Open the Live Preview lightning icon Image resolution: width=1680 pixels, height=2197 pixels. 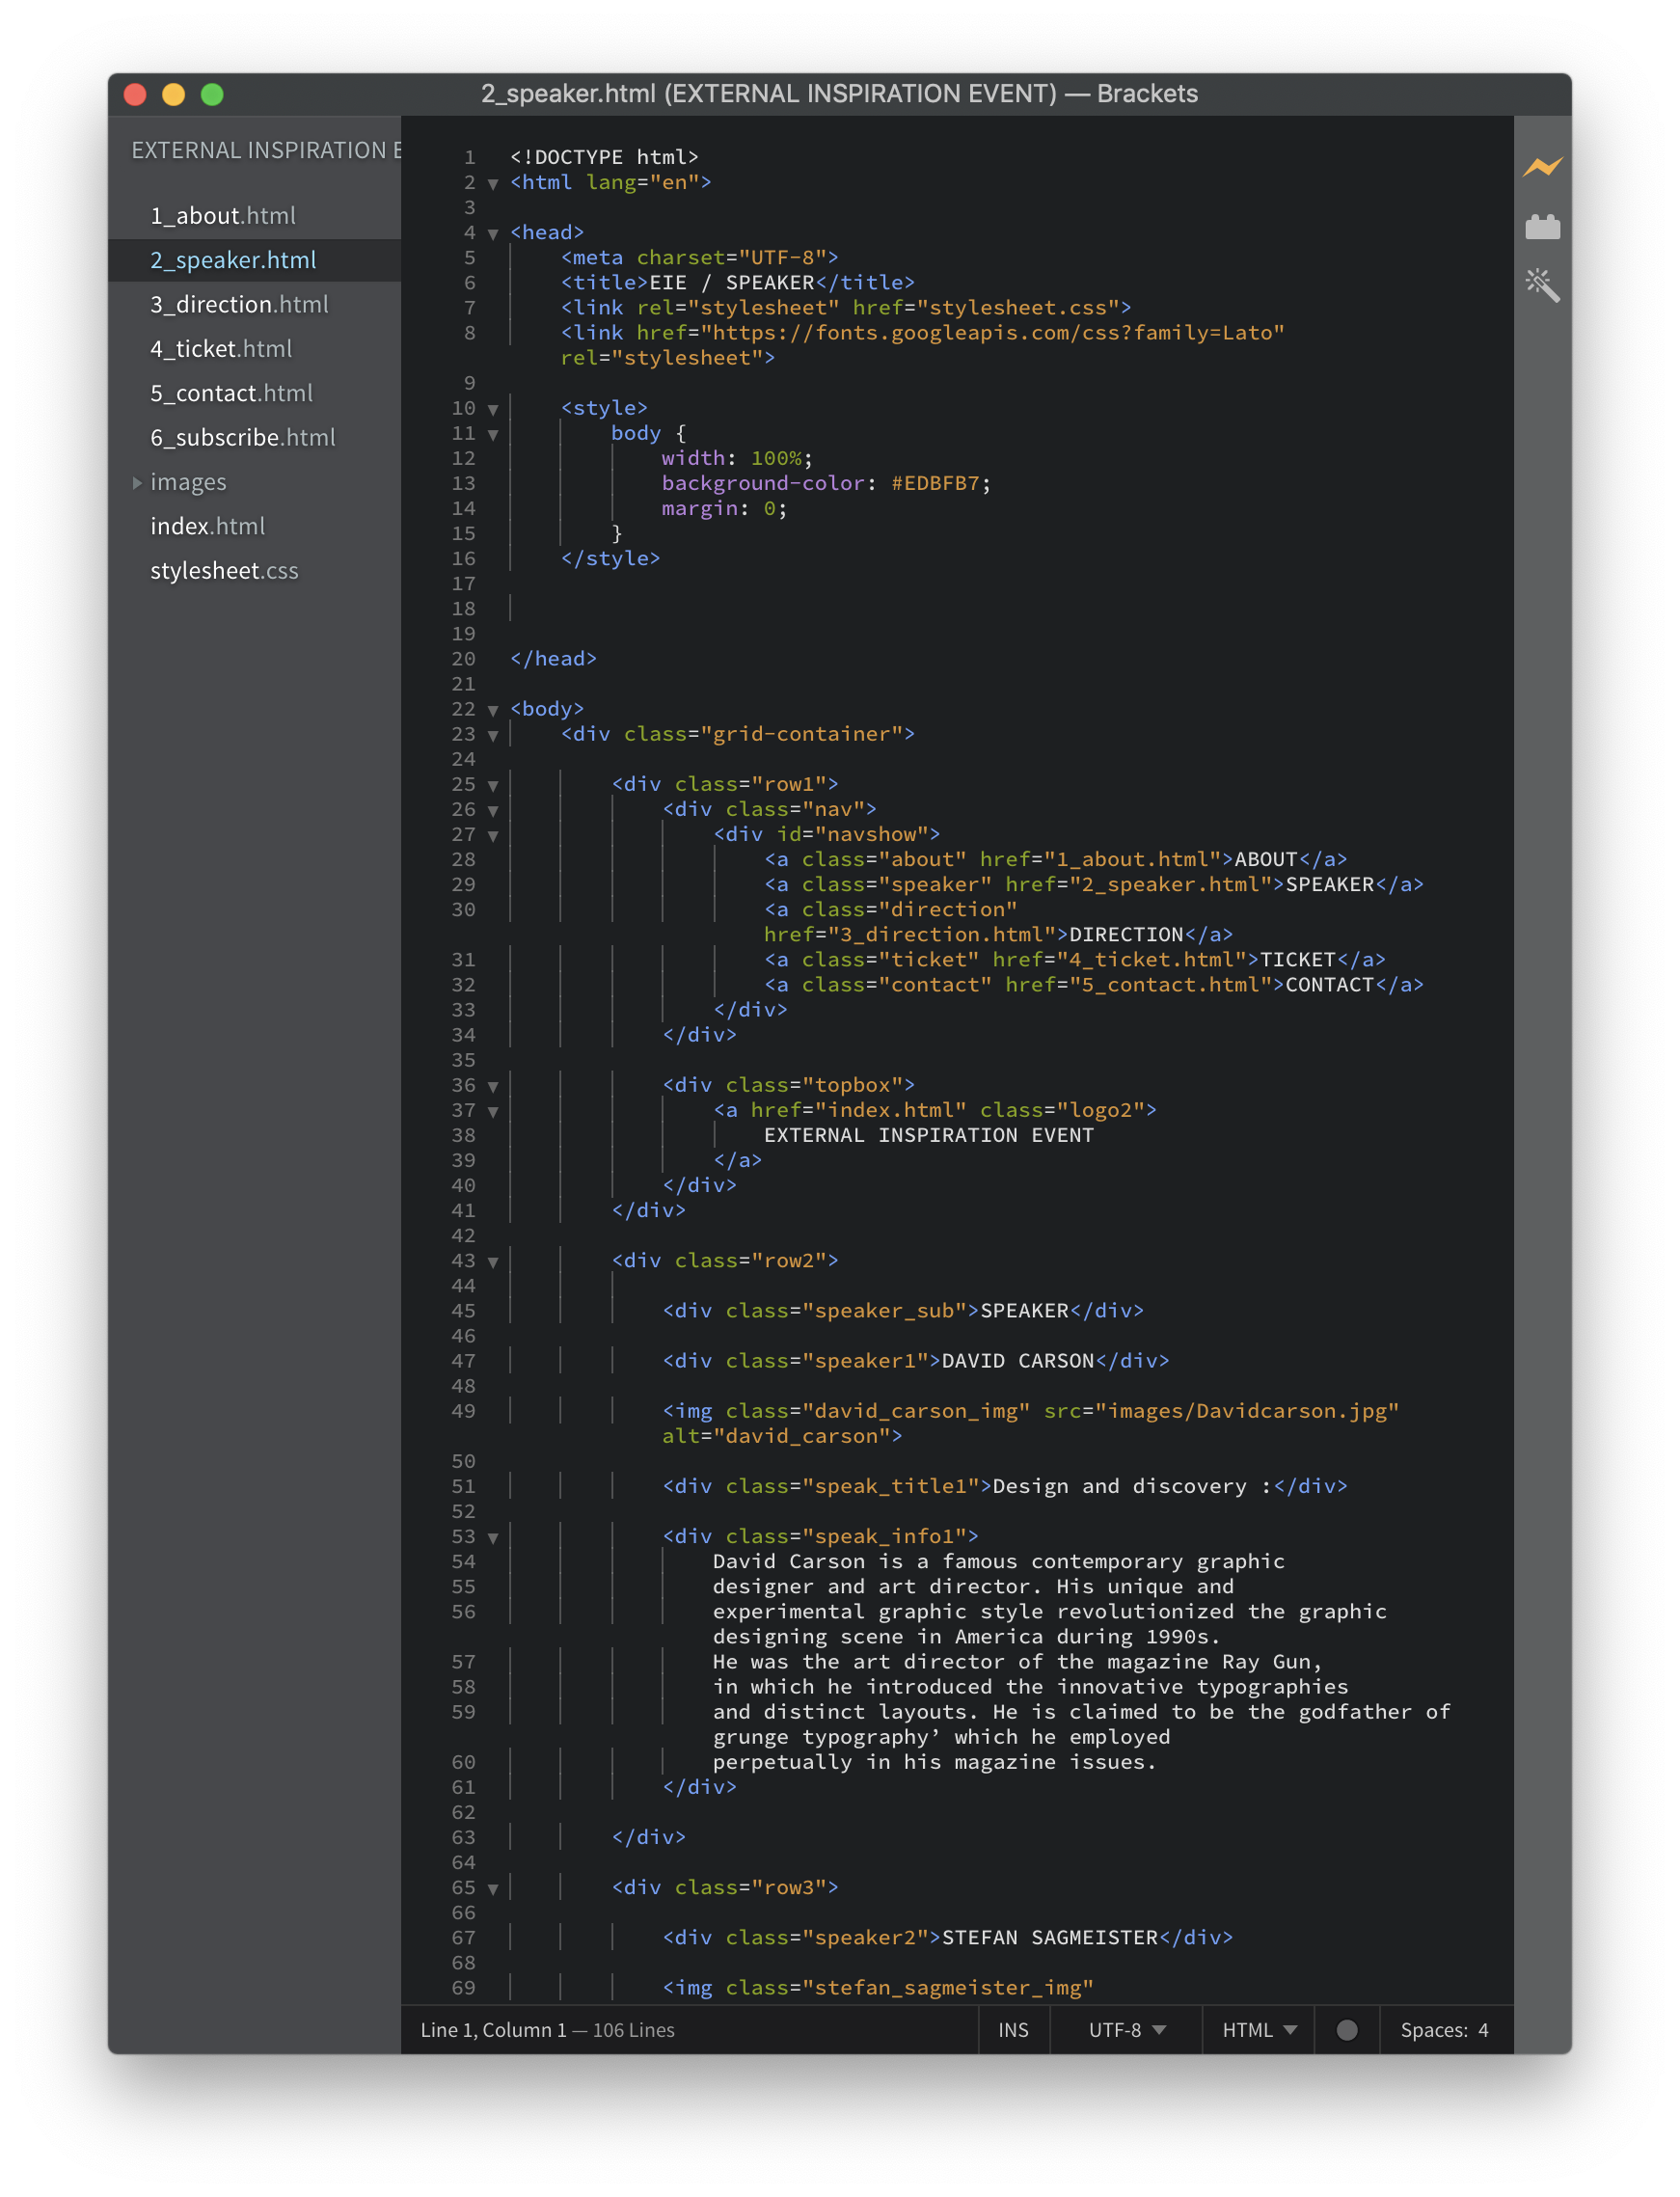point(1542,167)
